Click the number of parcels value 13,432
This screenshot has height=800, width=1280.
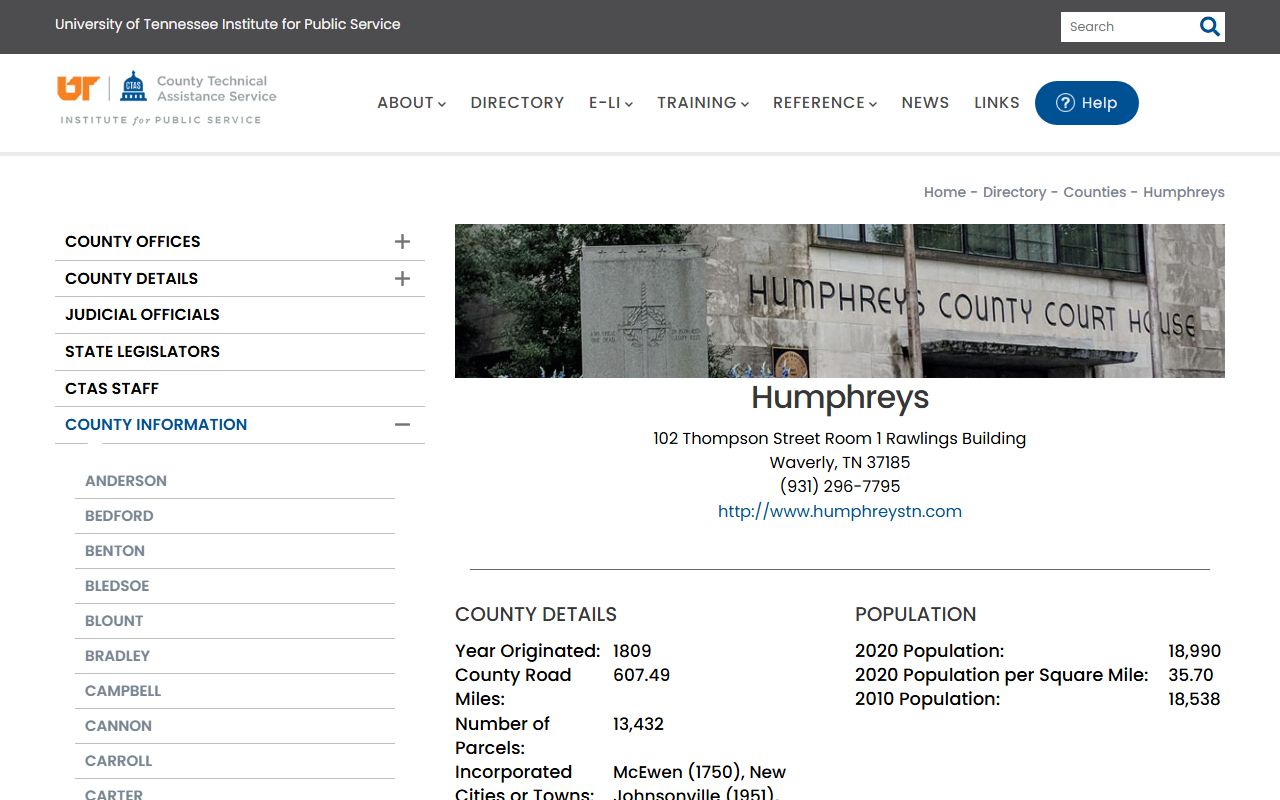click(x=638, y=723)
